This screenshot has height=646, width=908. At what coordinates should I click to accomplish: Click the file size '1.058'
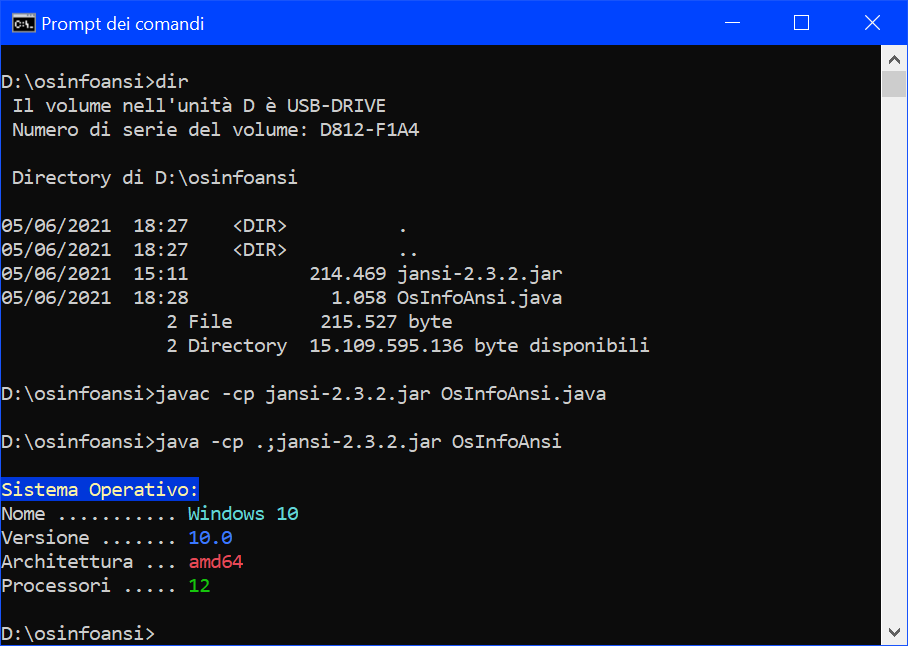[358, 298]
